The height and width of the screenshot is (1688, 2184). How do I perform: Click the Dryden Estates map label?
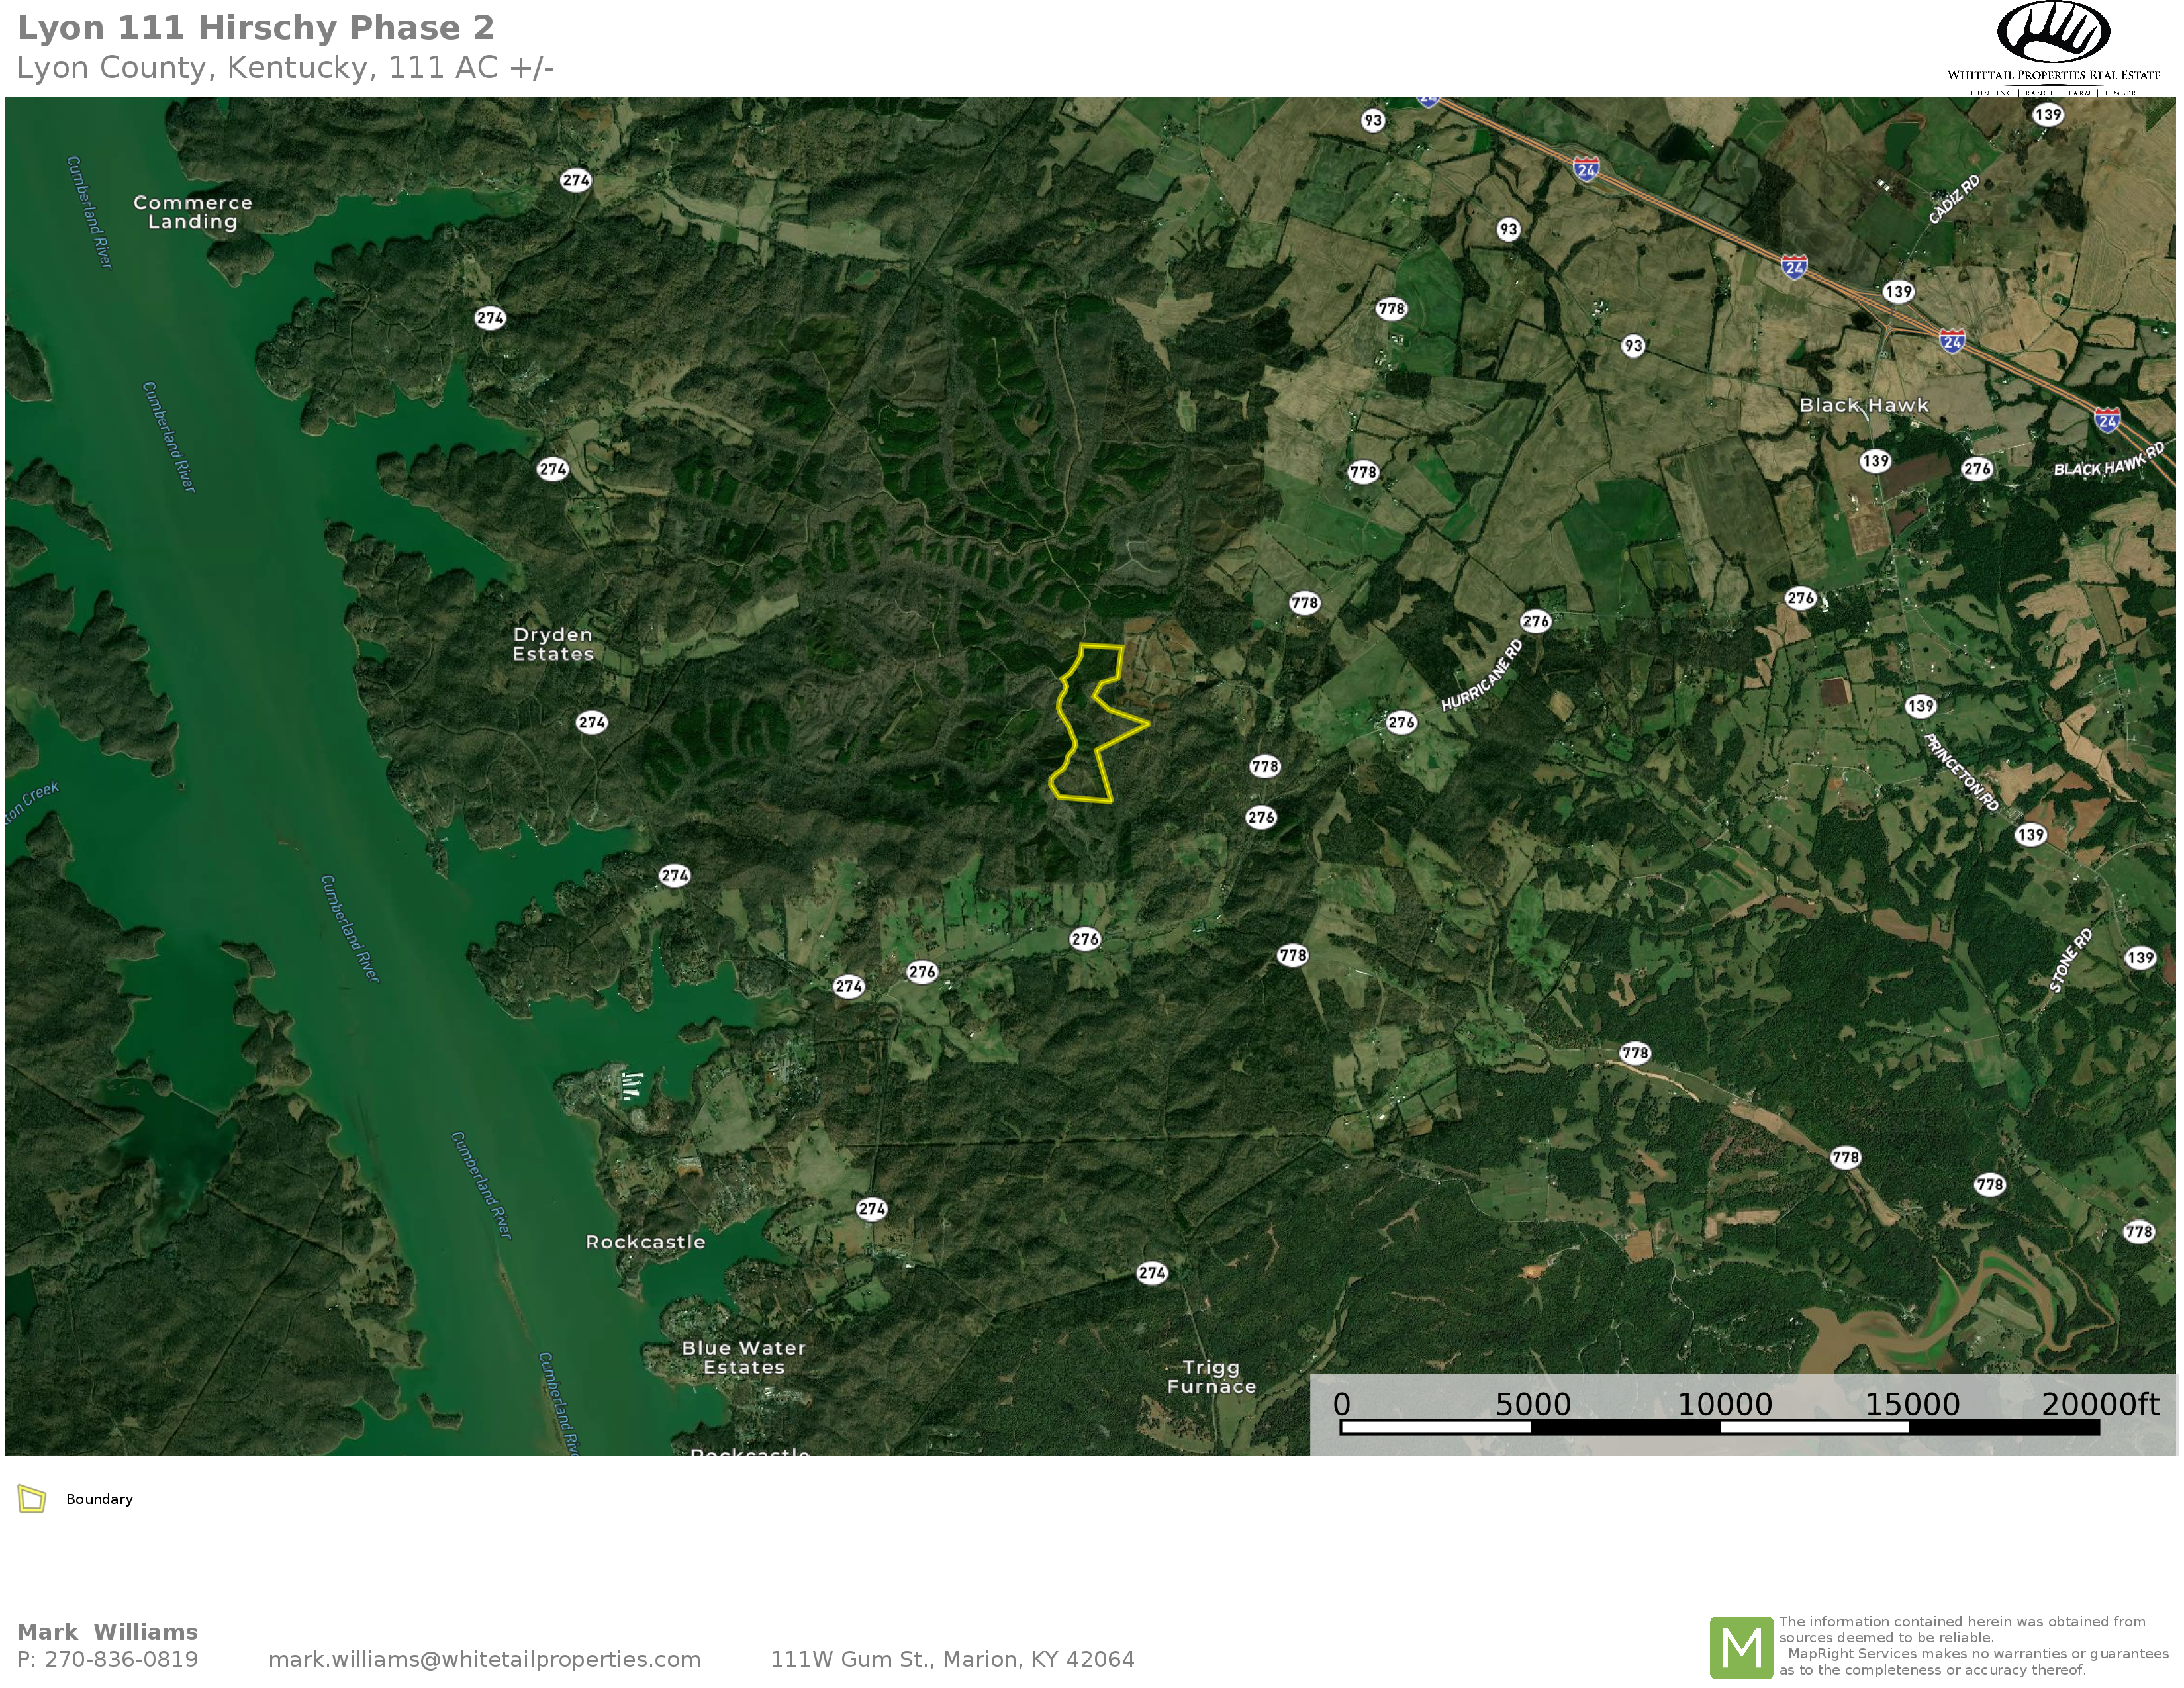pyautogui.click(x=553, y=644)
